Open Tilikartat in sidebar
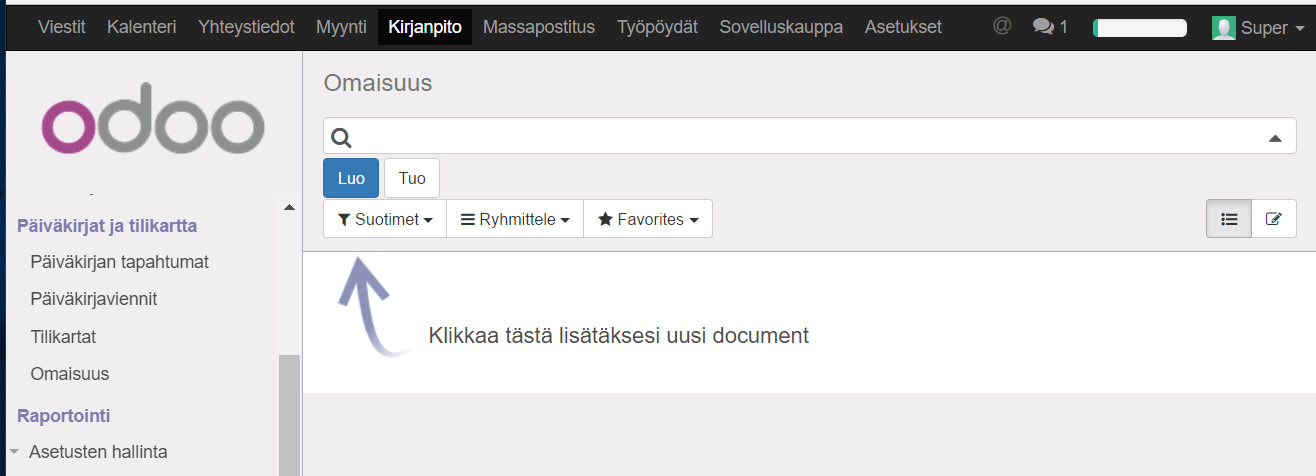 [63, 337]
